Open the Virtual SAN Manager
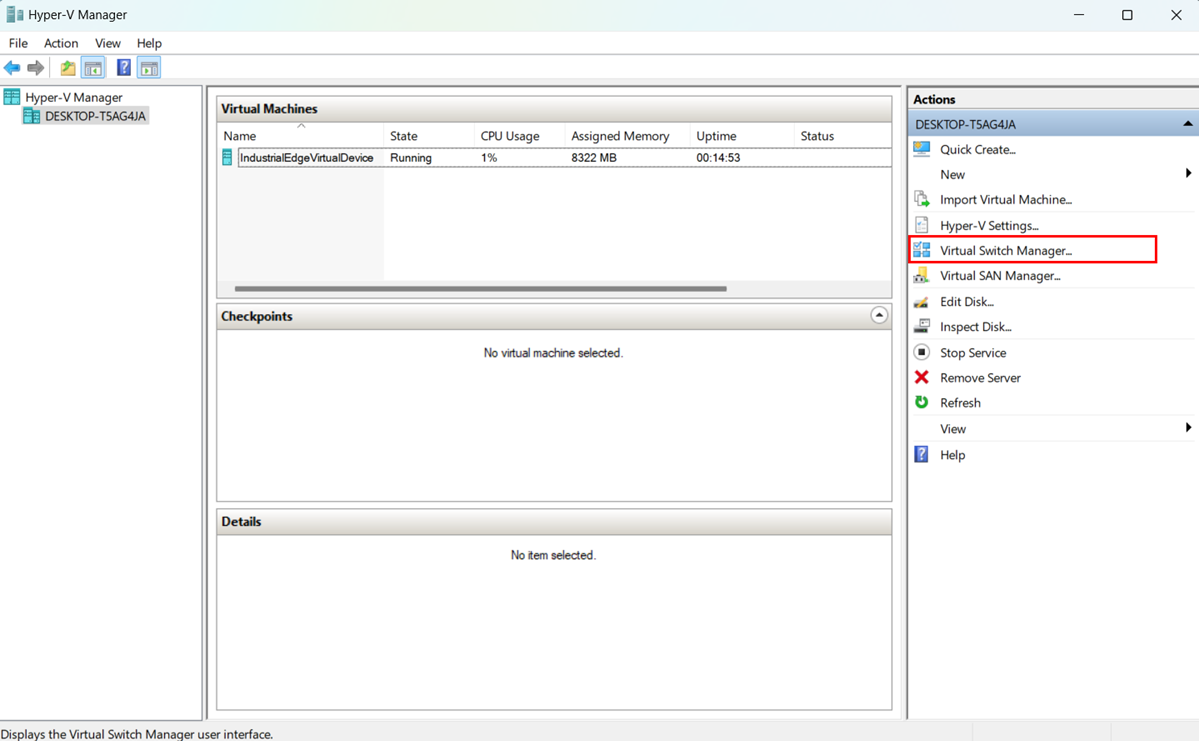 1002,275
